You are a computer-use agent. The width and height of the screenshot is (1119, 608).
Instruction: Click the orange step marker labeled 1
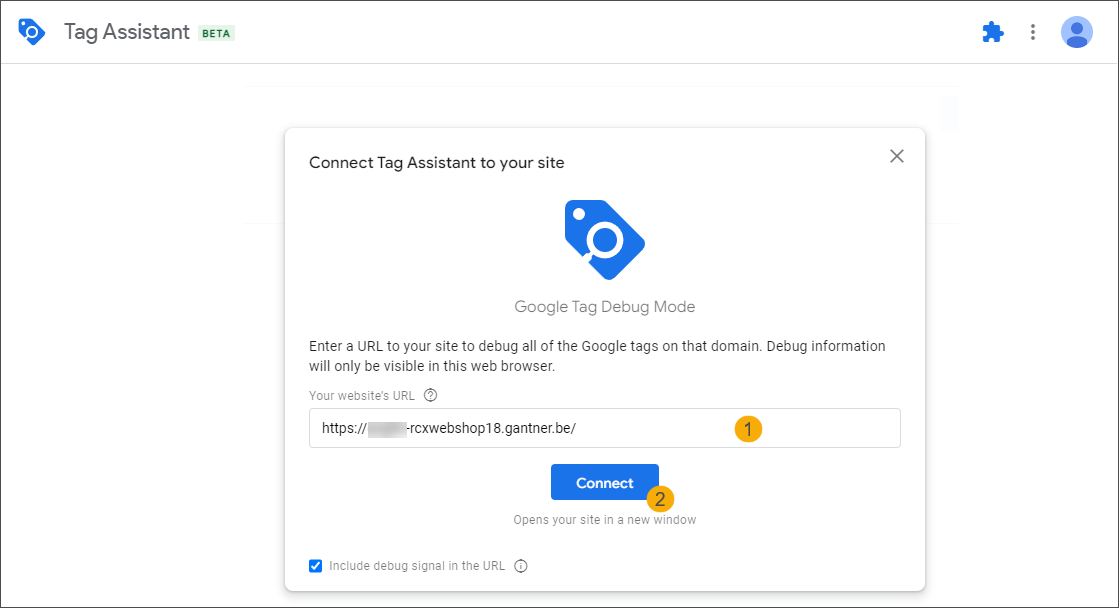pyautogui.click(x=747, y=428)
